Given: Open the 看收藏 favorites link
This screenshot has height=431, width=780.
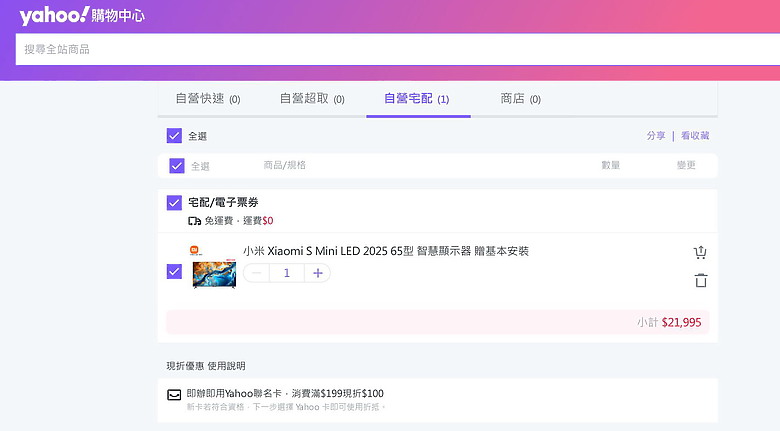Looking at the screenshot, I should (x=695, y=135).
